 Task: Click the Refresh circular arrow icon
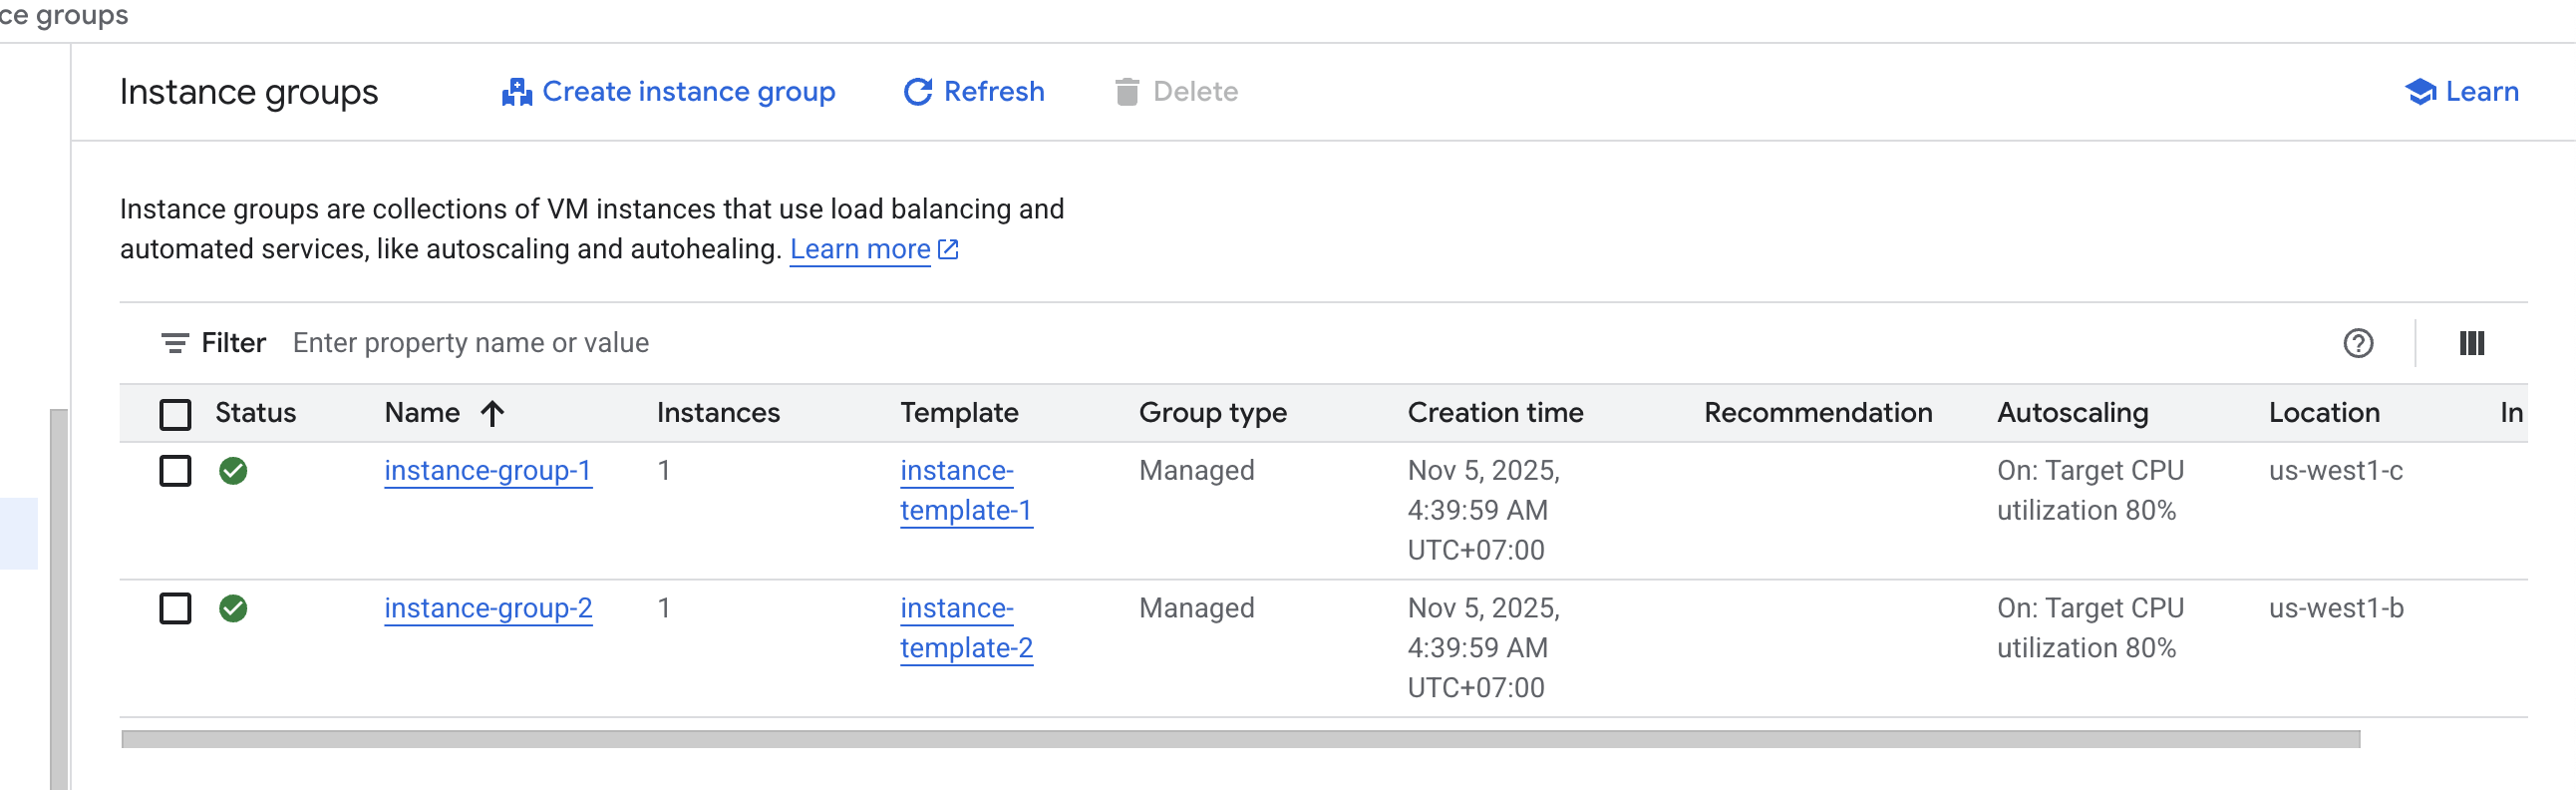[x=917, y=92]
